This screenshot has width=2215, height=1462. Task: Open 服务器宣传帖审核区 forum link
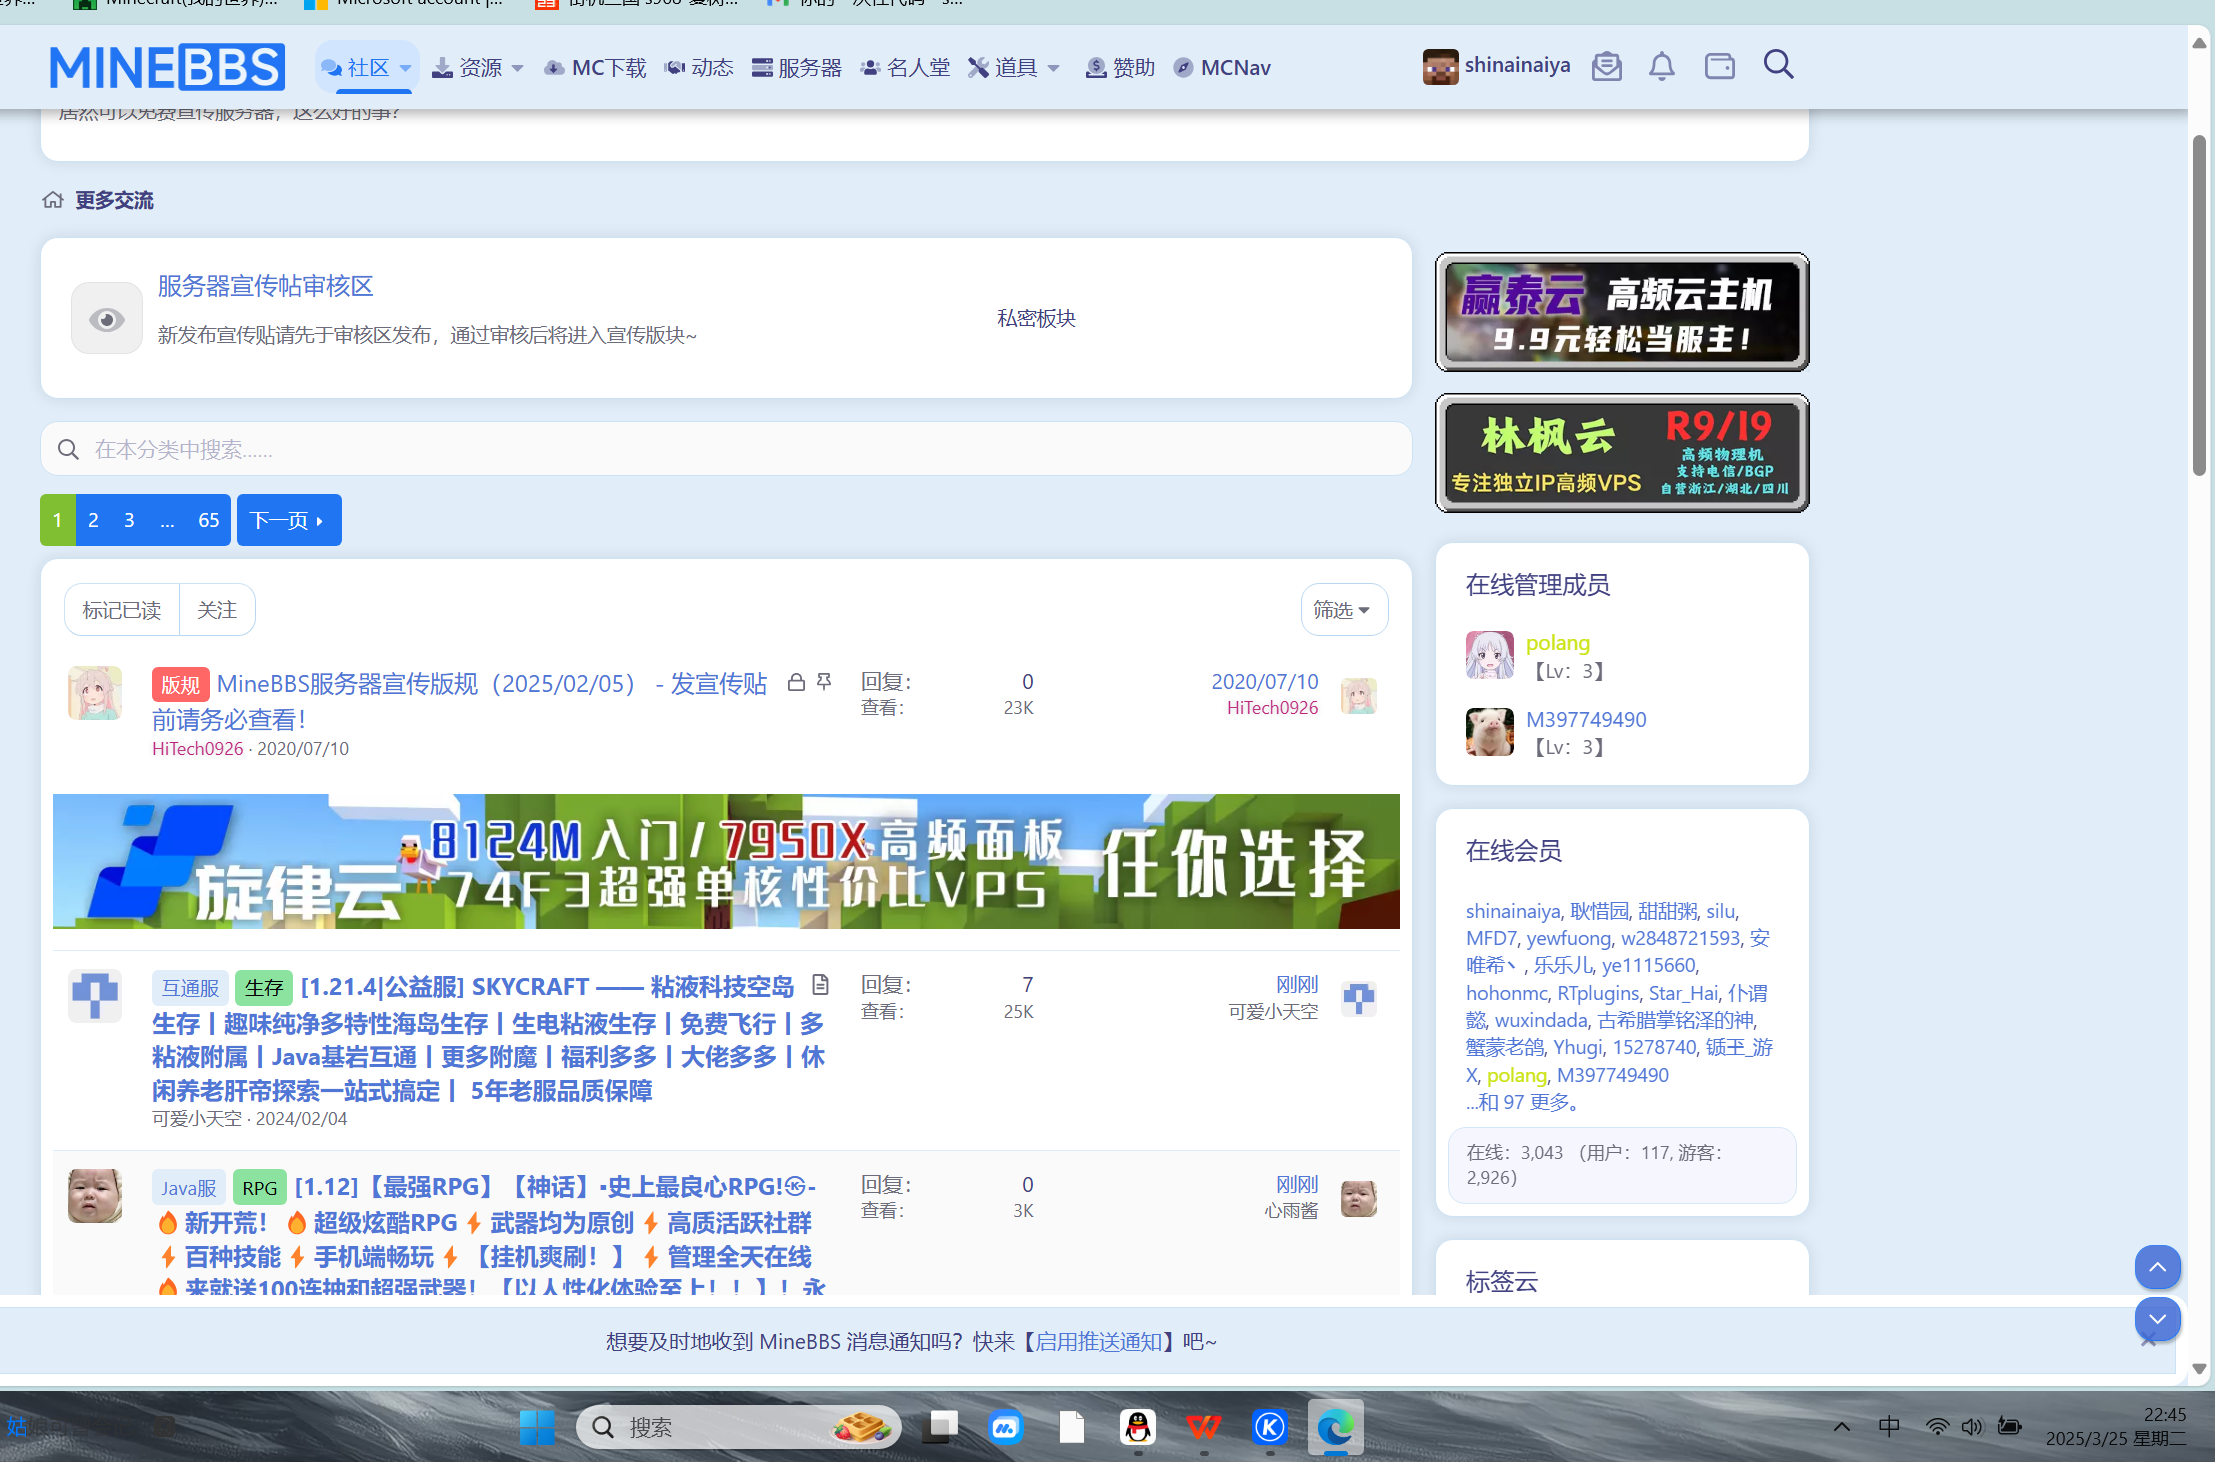pyautogui.click(x=265, y=286)
